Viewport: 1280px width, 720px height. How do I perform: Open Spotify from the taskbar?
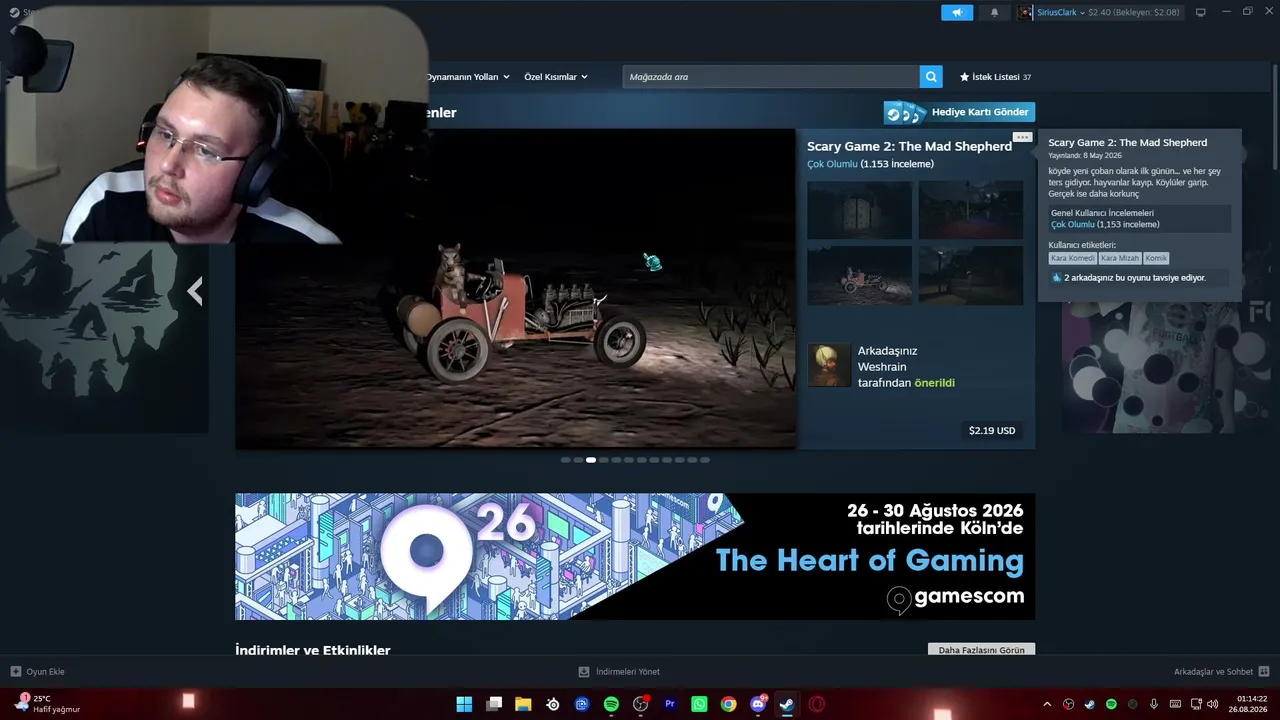tap(611, 704)
